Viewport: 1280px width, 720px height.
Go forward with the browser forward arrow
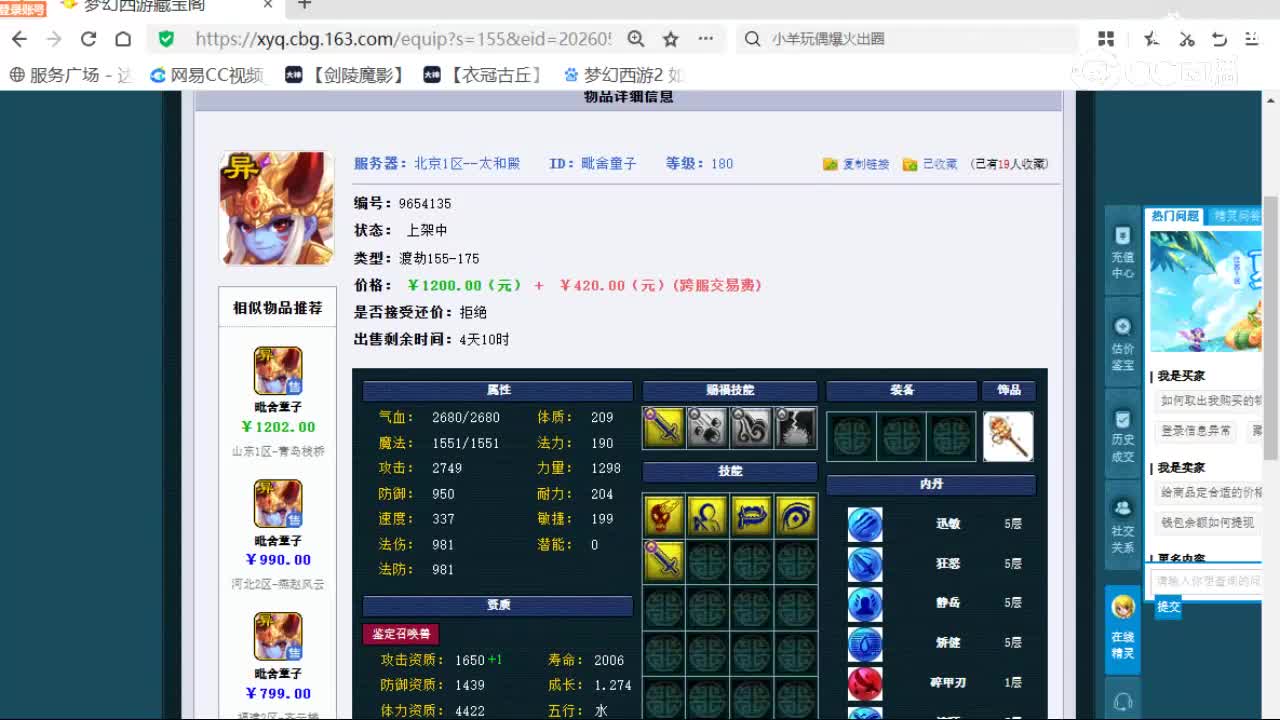[54, 39]
